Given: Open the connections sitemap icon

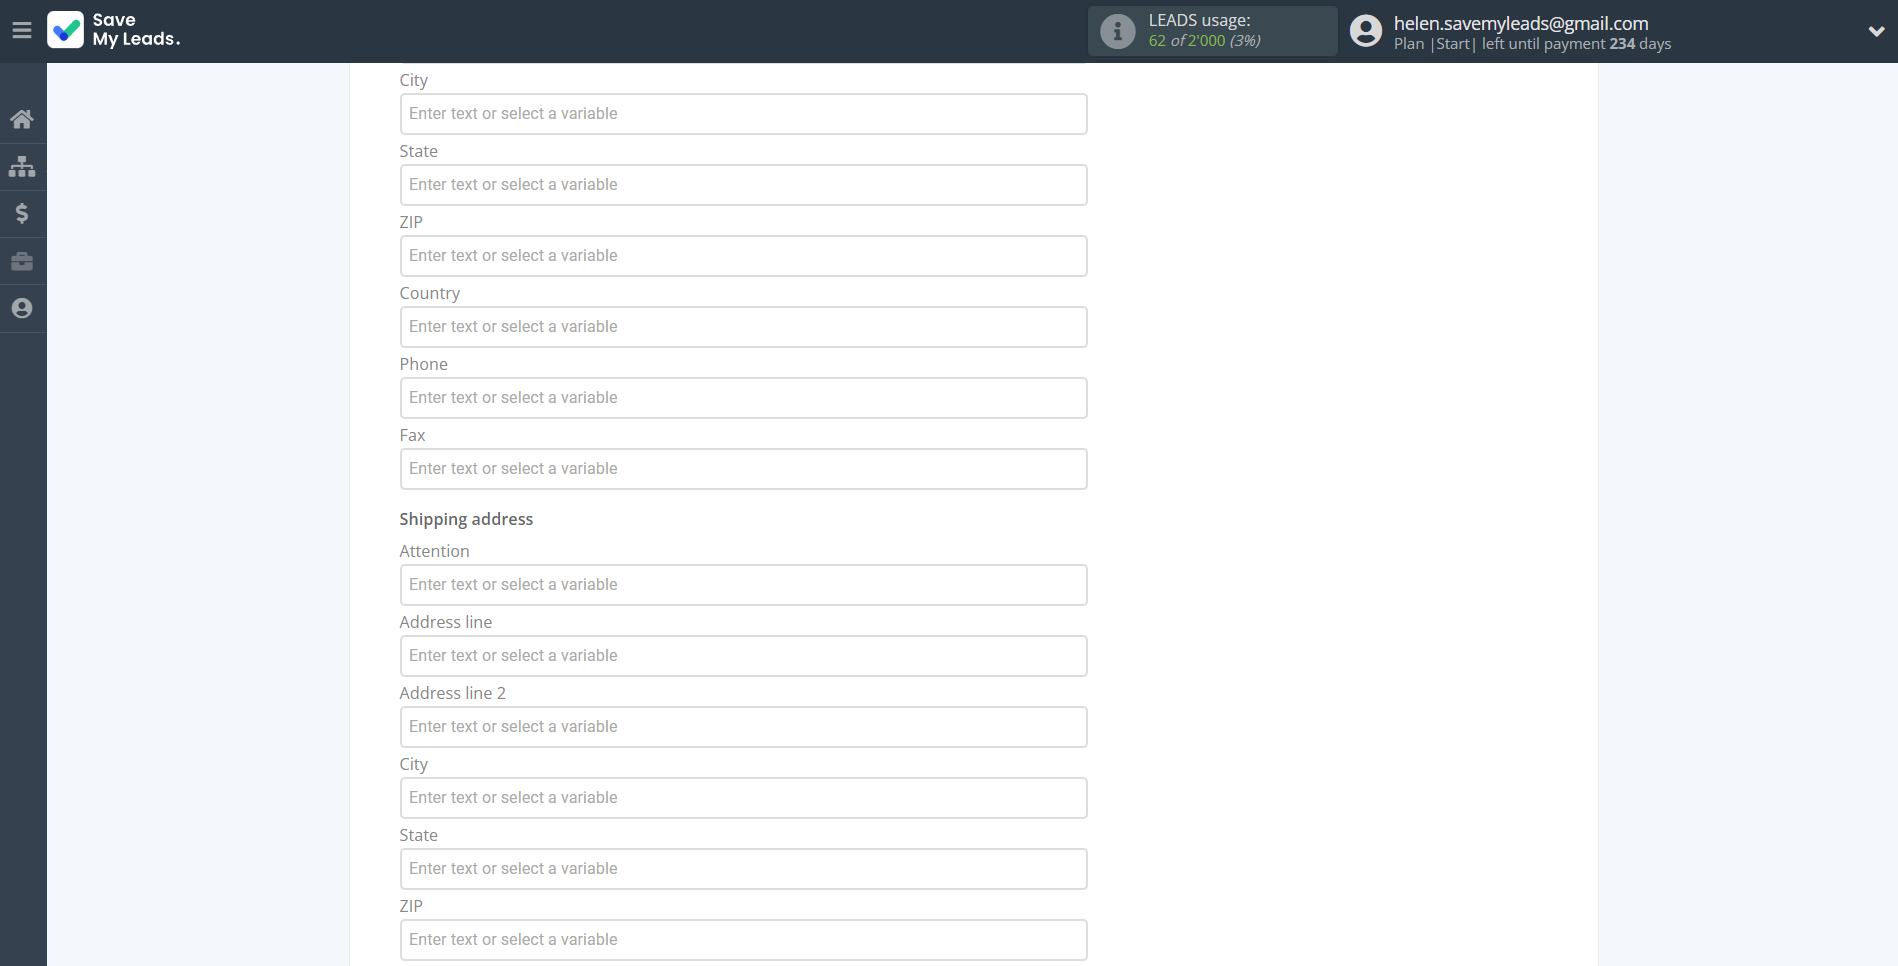Looking at the screenshot, I should click(22, 166).
